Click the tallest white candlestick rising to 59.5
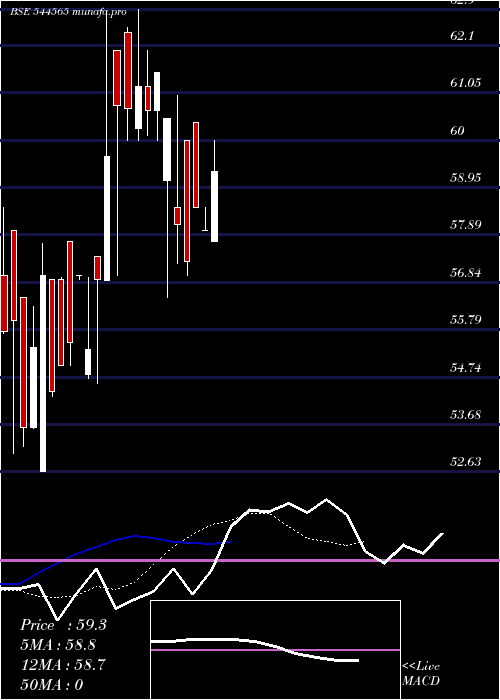 click(x=107, y=218)
